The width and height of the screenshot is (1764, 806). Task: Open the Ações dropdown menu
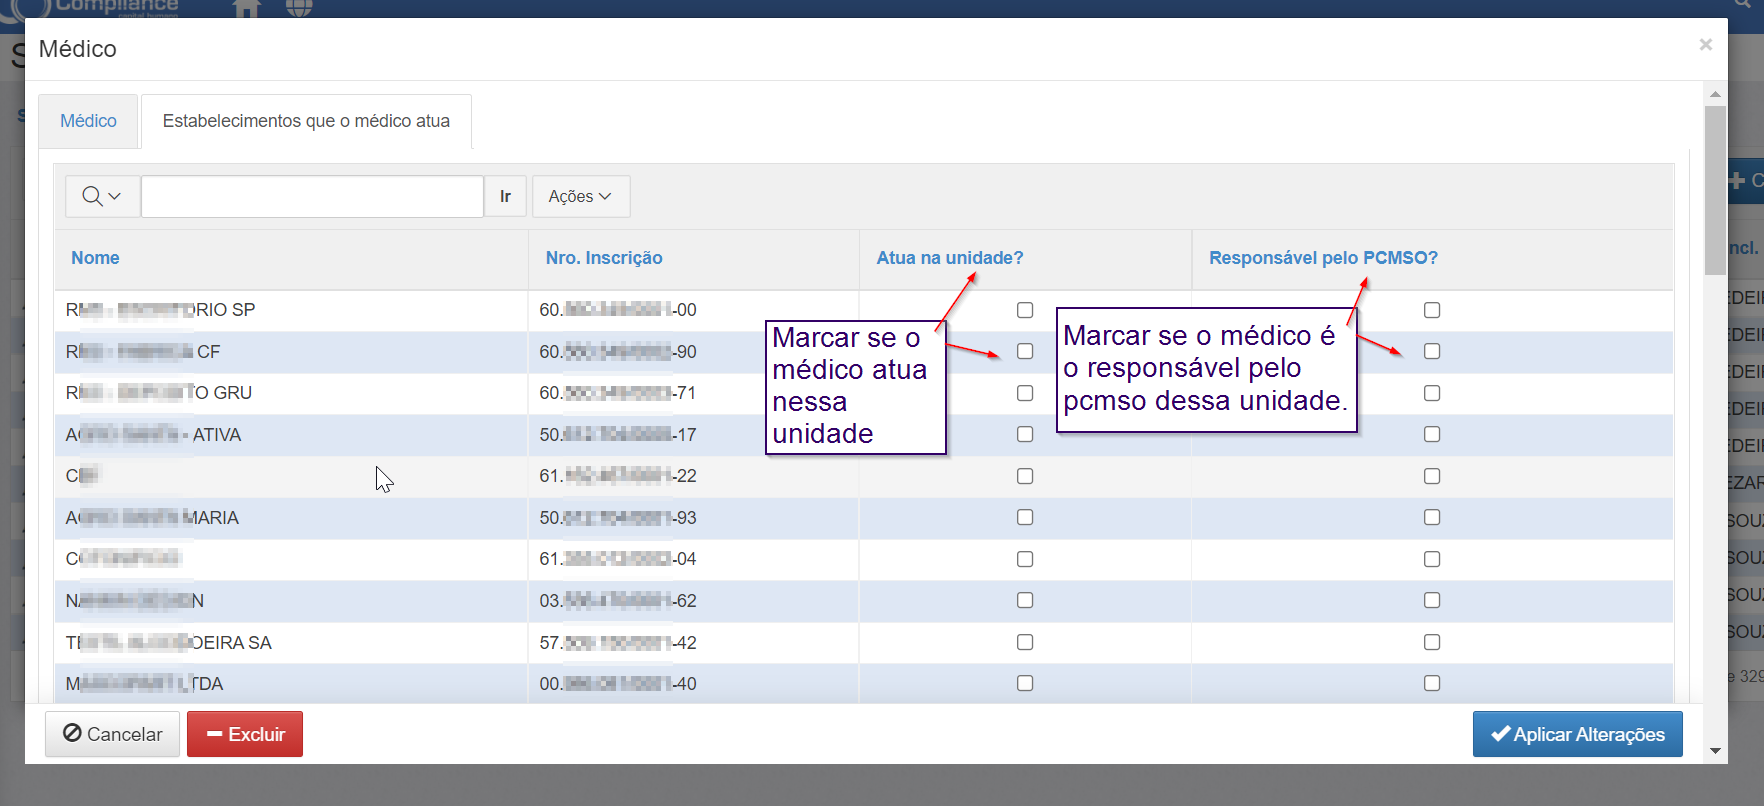click(x=580, y=196)
